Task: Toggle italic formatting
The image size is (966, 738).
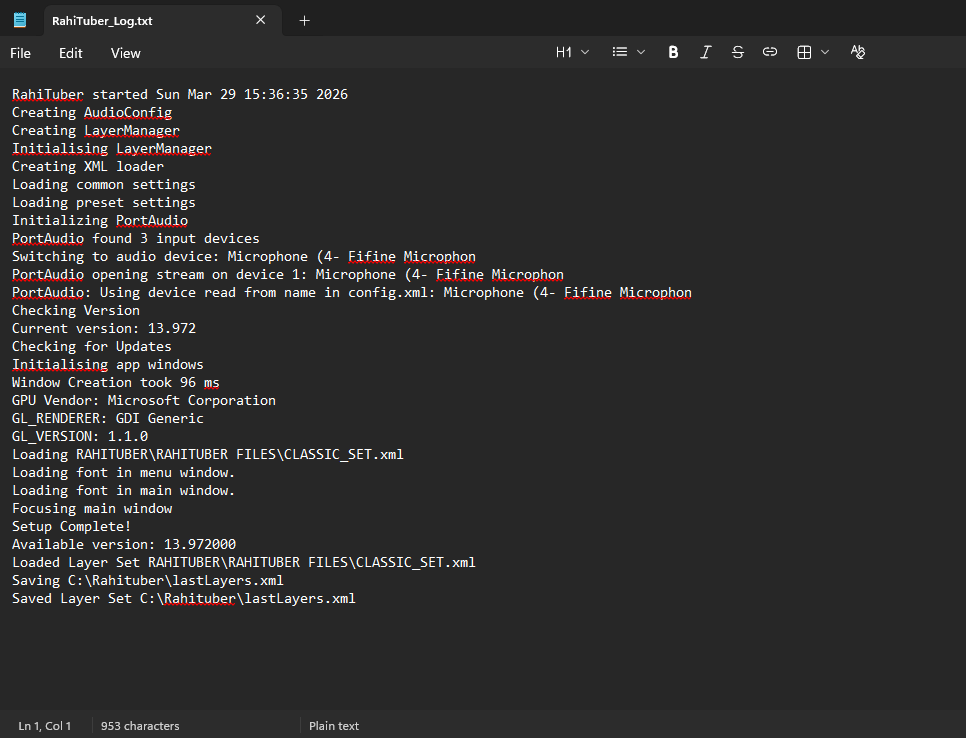Action: point(705,52)
